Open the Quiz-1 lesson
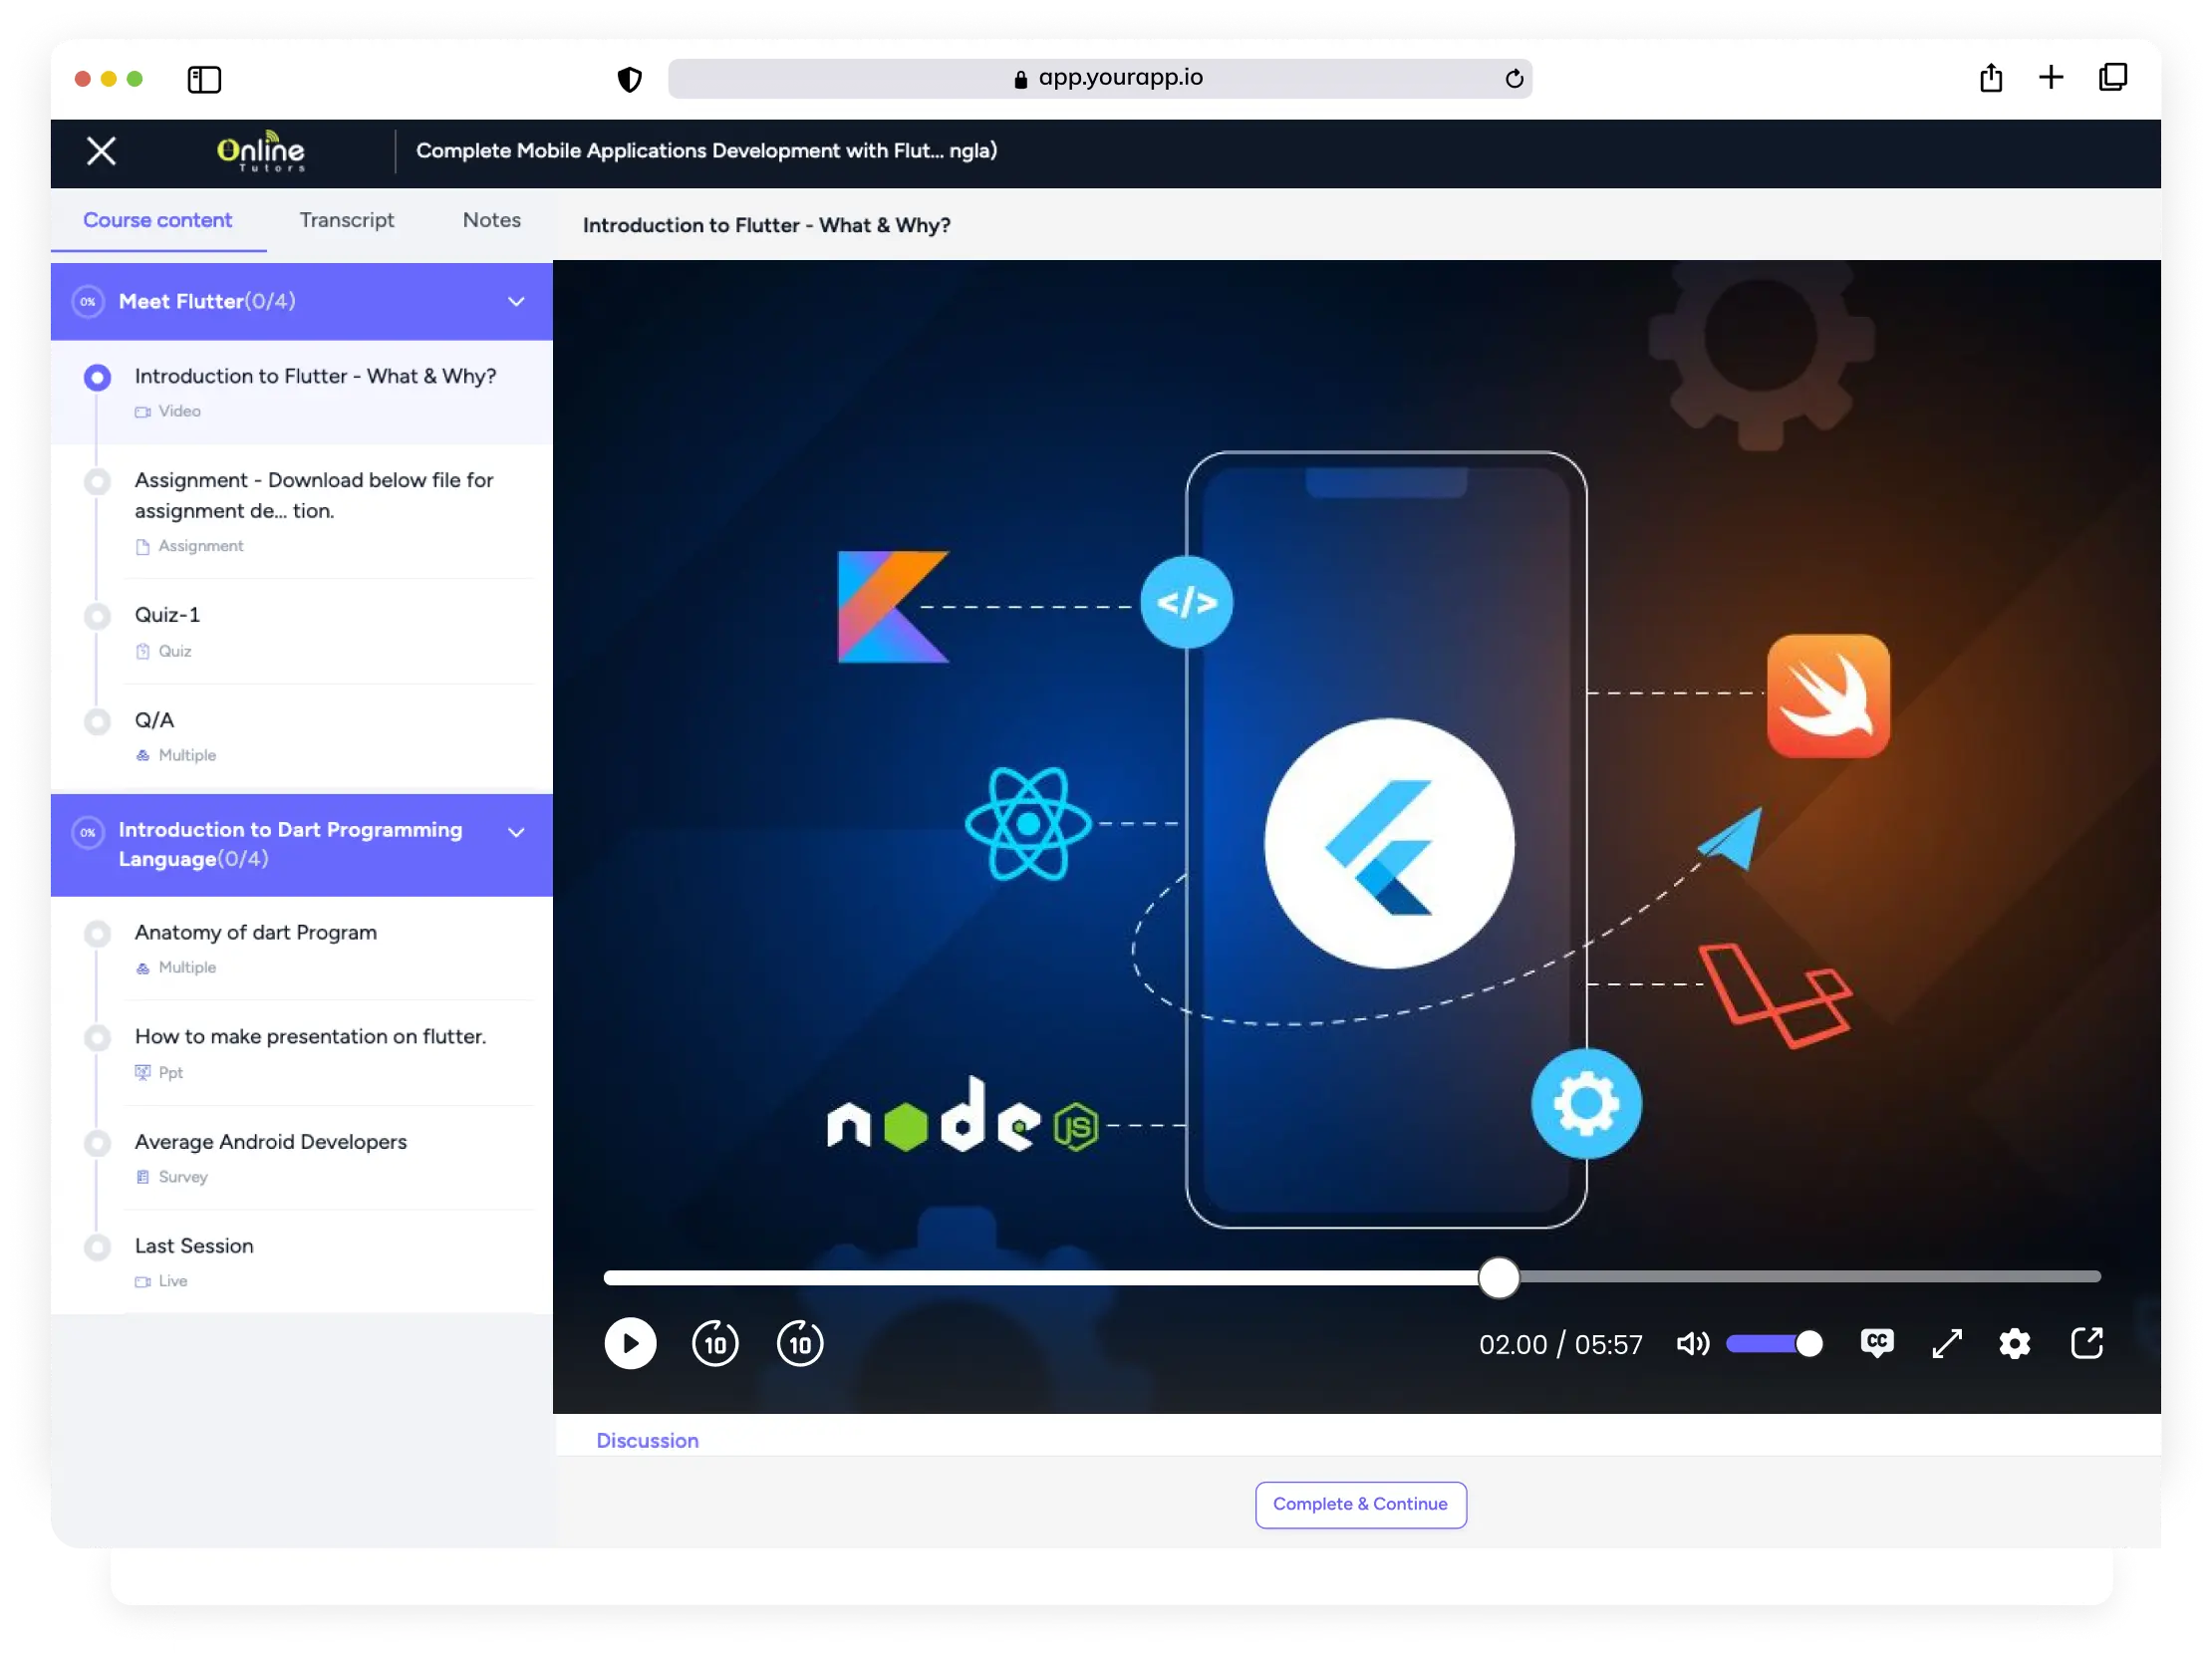 click(167, 614)
